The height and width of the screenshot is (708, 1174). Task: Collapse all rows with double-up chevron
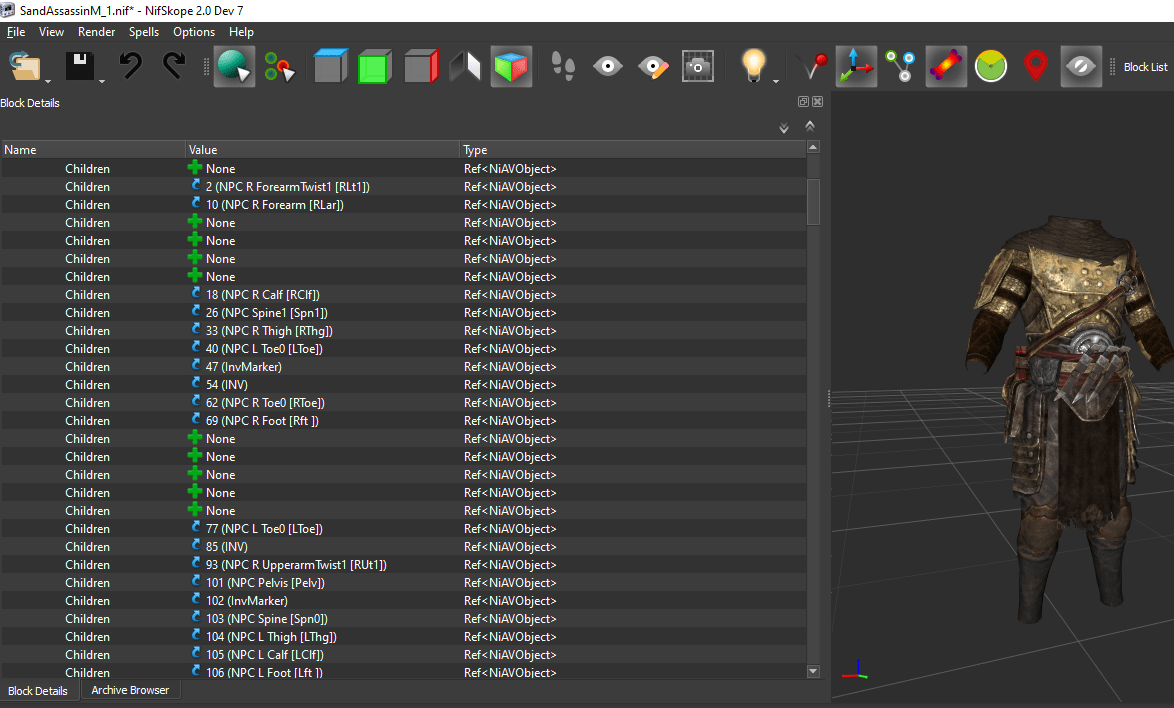point(809,126)
